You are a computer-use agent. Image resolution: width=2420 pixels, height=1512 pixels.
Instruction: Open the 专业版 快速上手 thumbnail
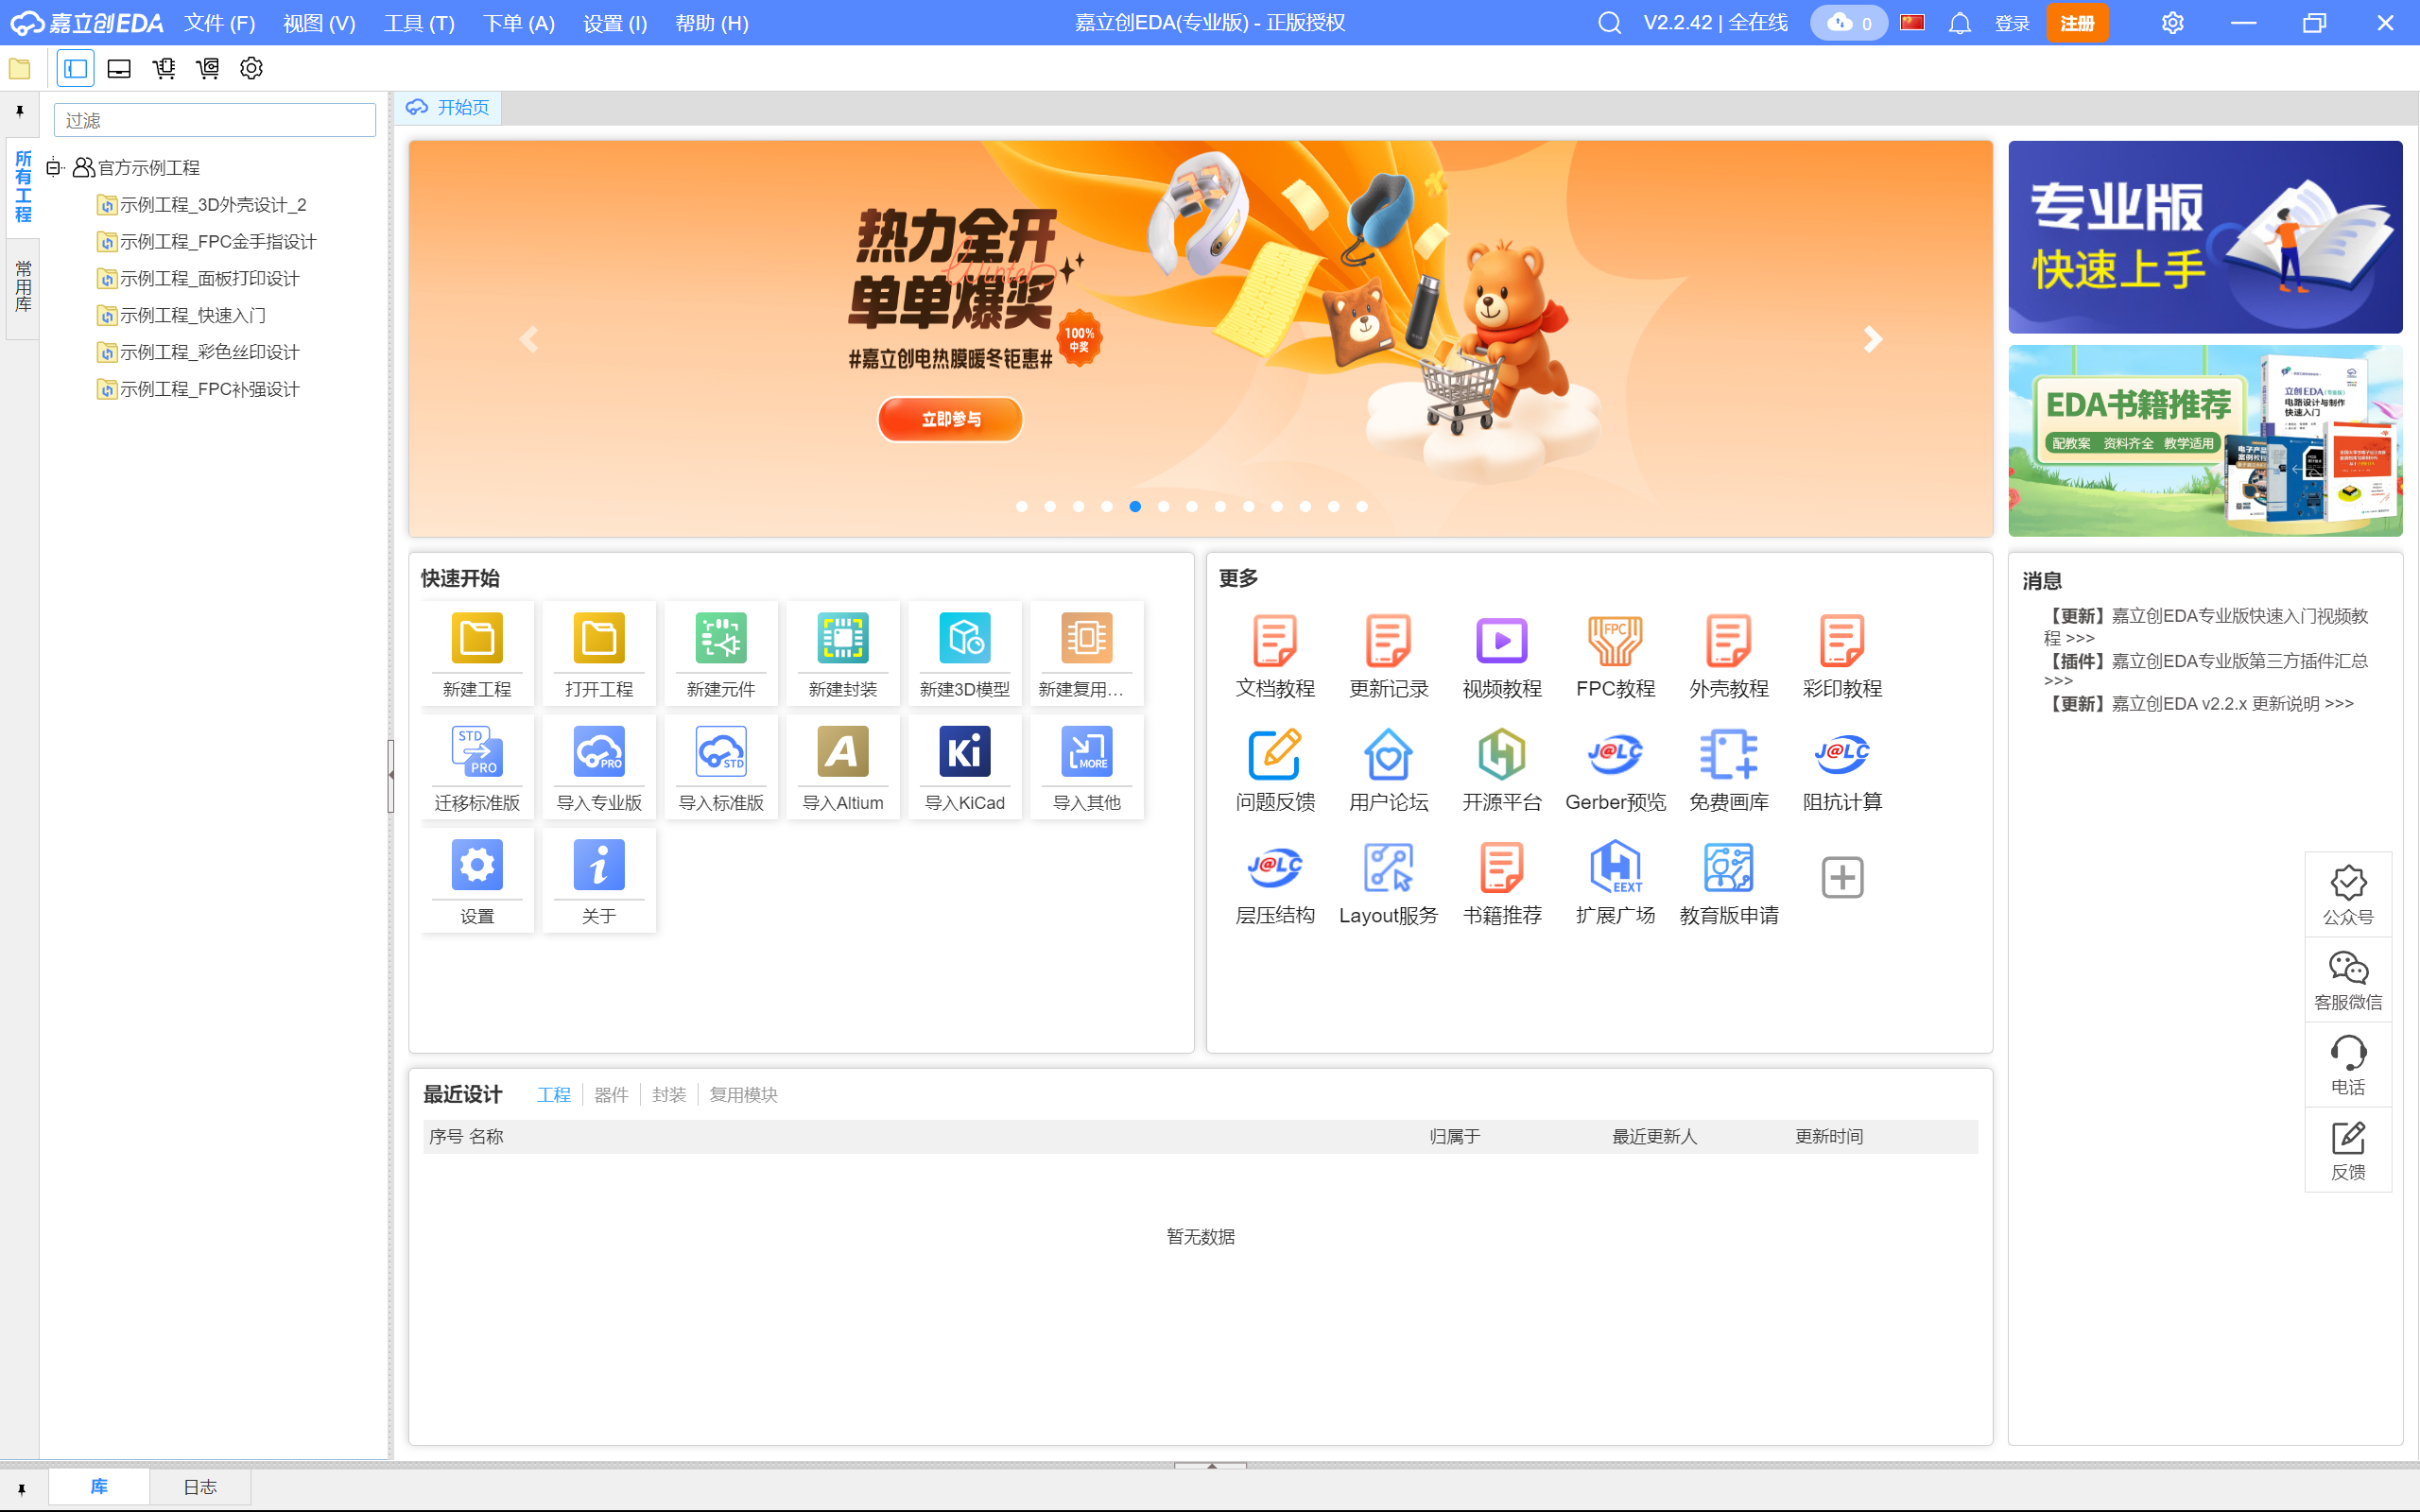pos(2205,237)
